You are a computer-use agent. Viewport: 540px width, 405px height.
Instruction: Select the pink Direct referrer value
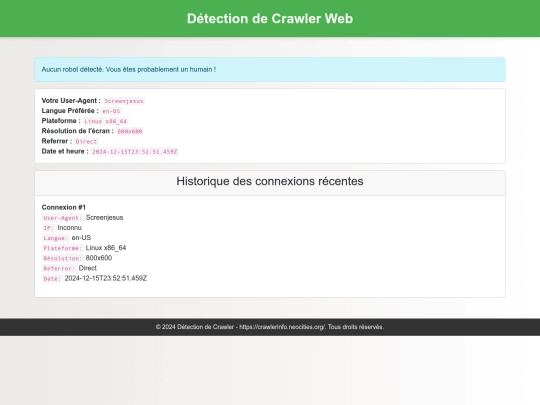[86, 142]
